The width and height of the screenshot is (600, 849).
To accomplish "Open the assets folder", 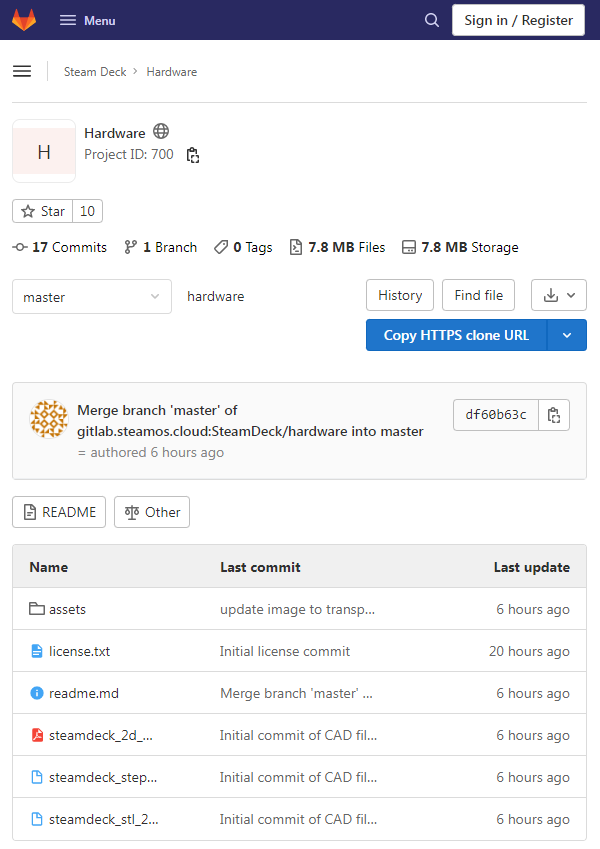I will [67, 609].
